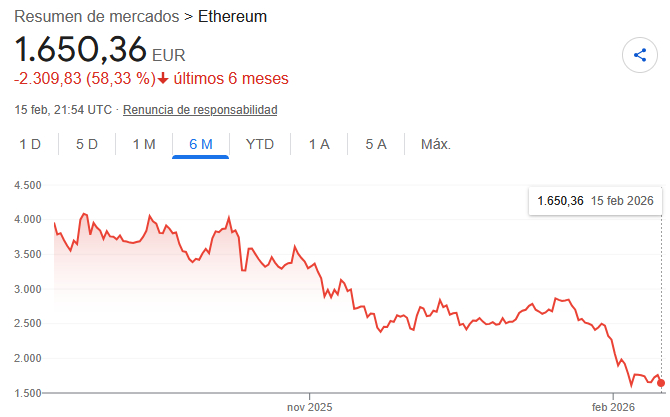Click the -2.309,83 (58,33 %) change text

(84, 78)
